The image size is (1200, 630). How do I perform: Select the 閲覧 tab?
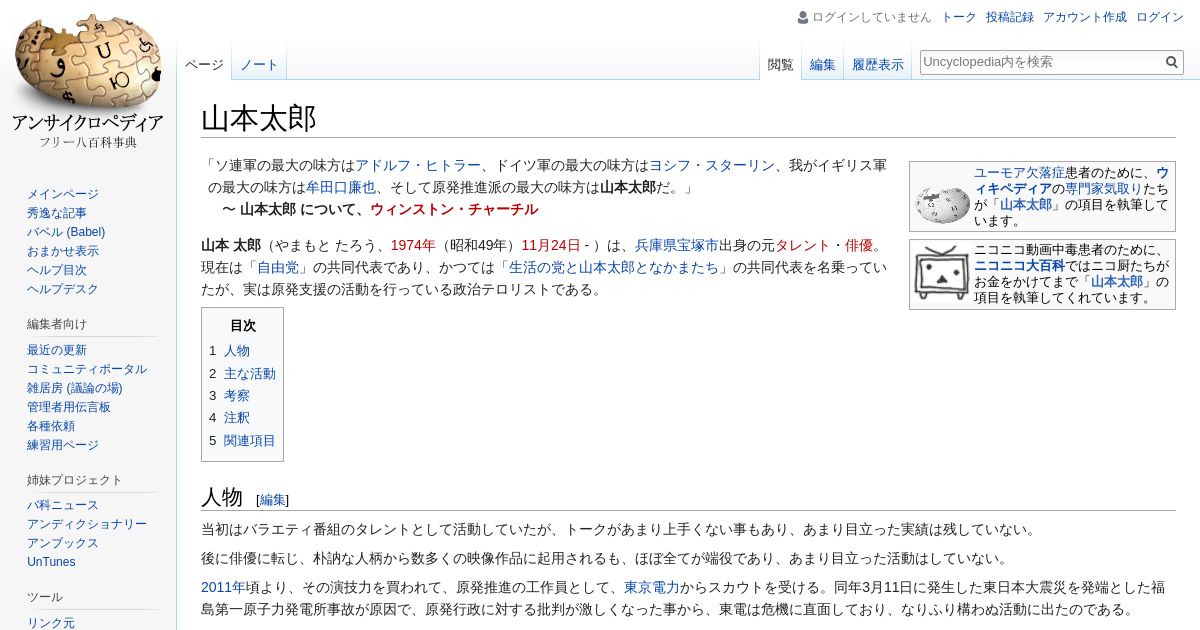pyautogui.click(x=780, y=64)
